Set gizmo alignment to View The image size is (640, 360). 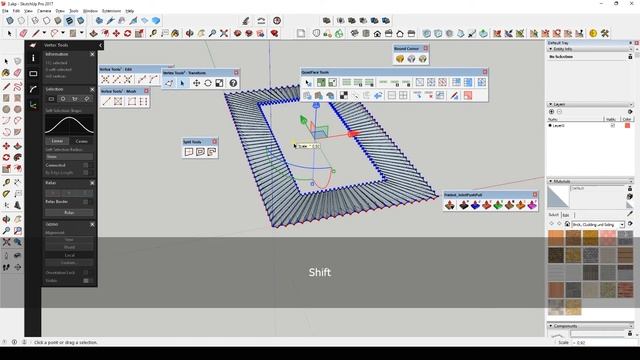[x=69, y=240]
